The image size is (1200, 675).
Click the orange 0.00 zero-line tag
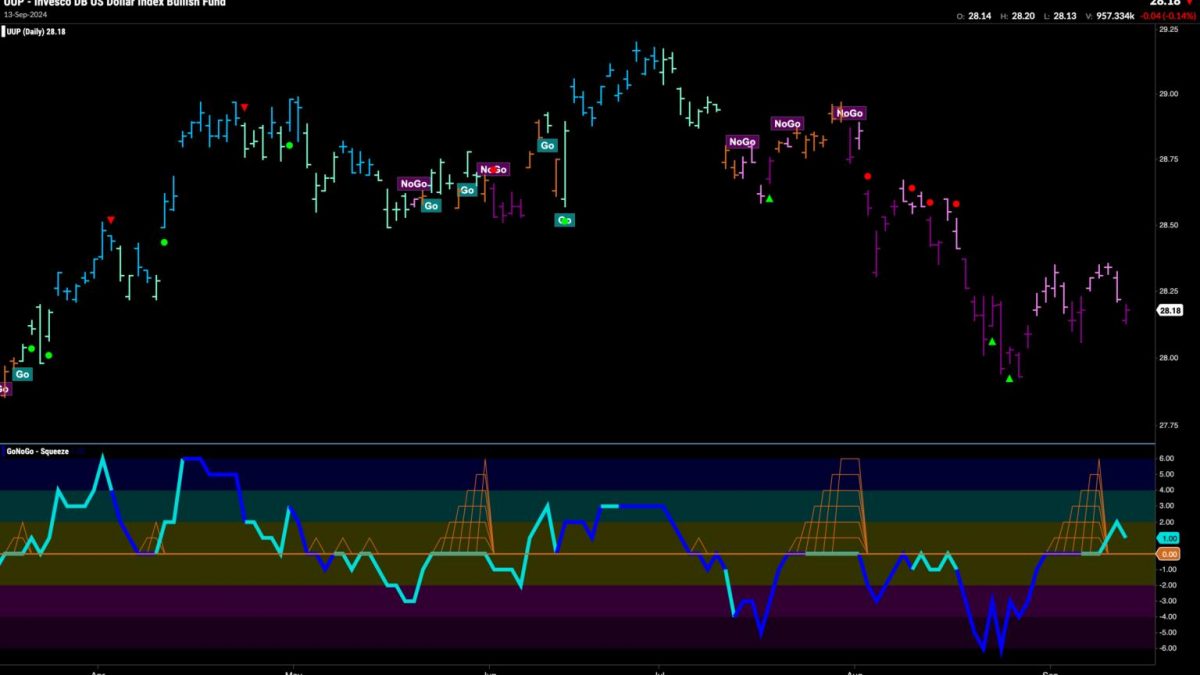point(1169,554)
